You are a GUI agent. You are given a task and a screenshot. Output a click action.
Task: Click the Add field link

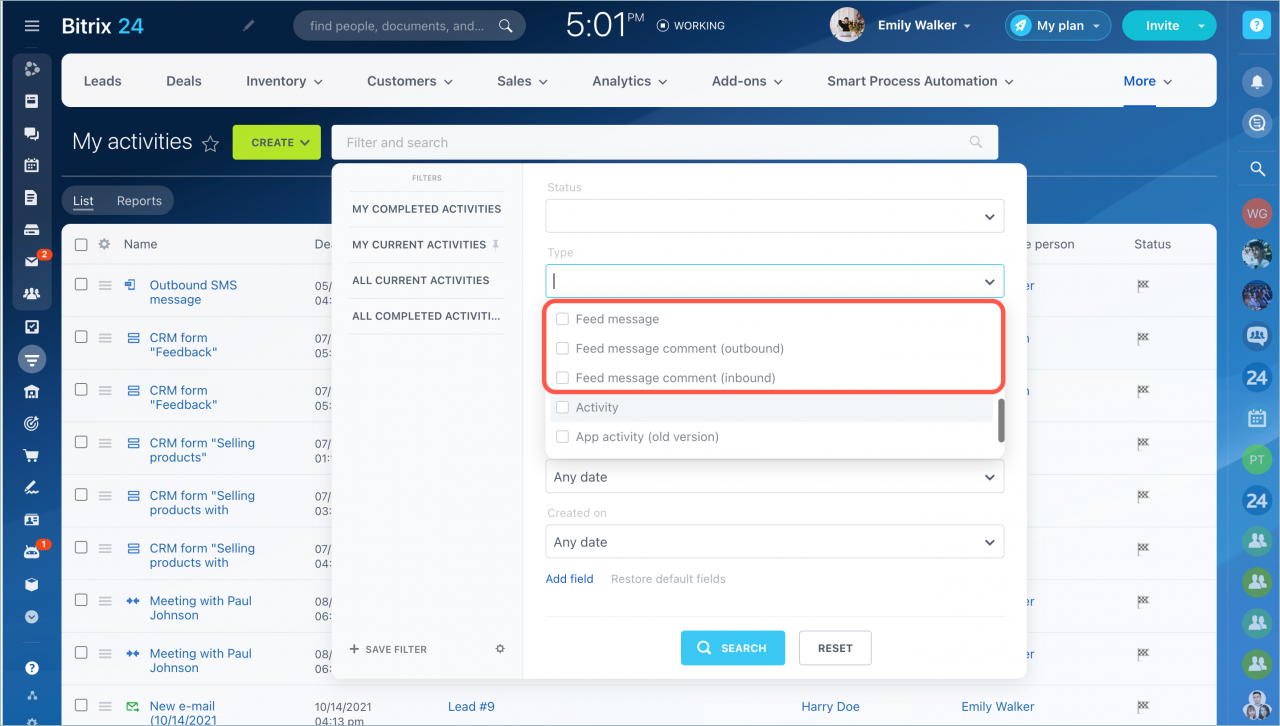[x=570, y=579]
